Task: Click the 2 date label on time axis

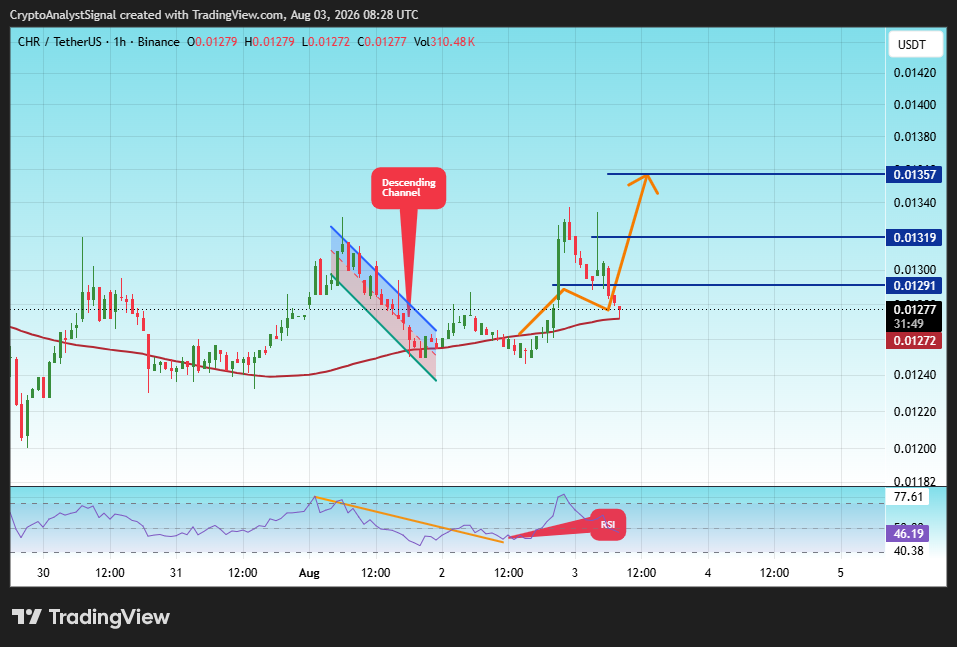Action: click(442, 573)
